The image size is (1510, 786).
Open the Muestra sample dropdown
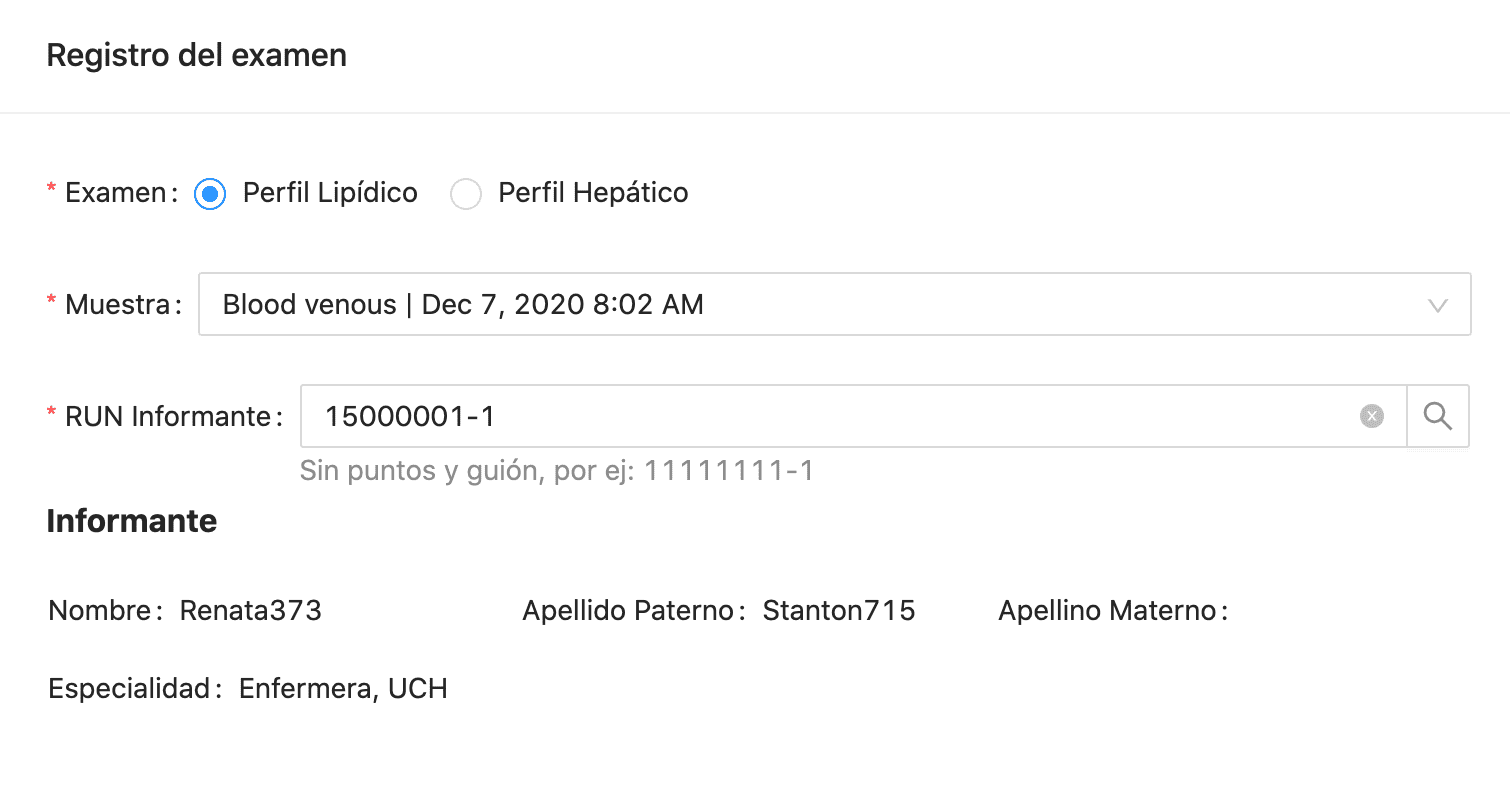click(834, 304)
